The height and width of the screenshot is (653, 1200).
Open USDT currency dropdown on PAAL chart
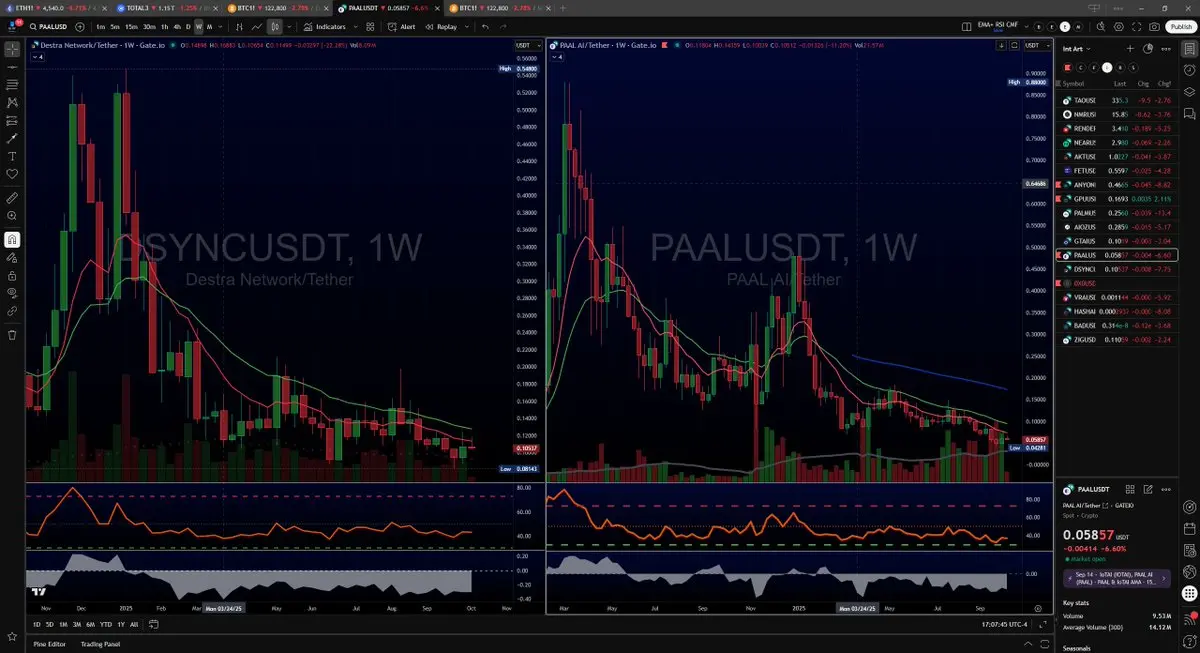(1038, 46)
